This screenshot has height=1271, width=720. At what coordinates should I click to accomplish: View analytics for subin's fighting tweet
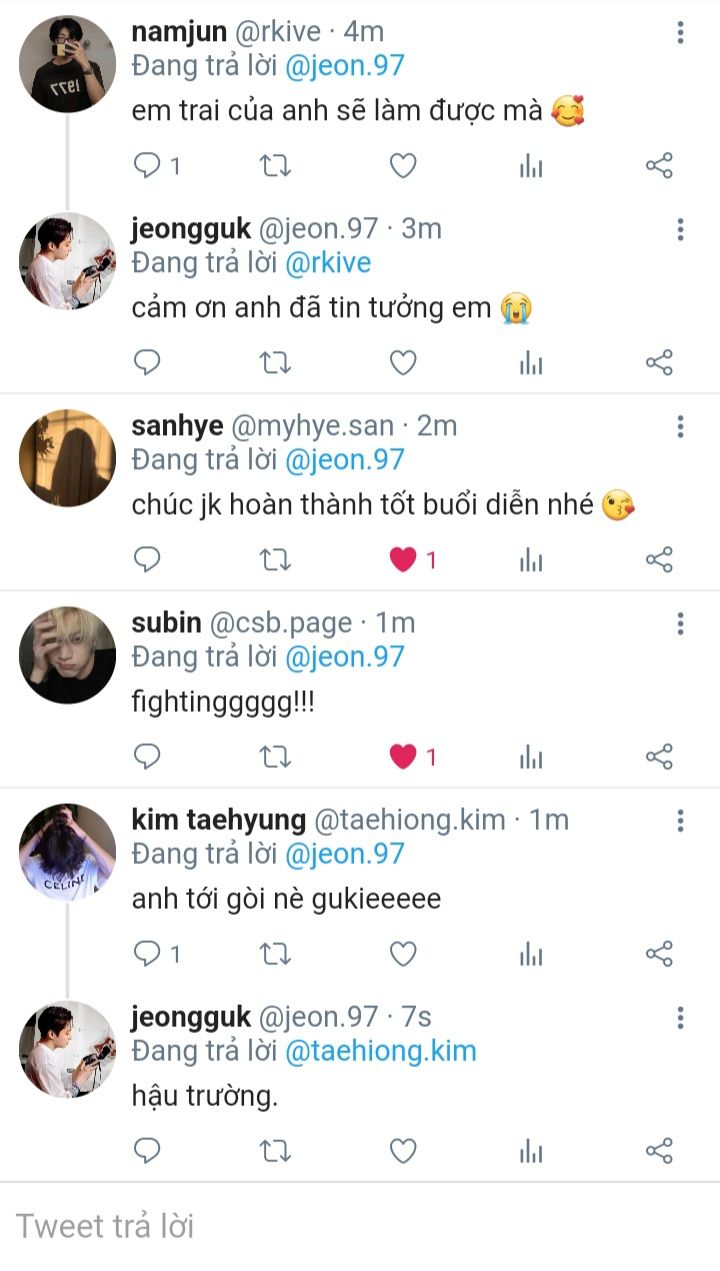tap(531, 757)
